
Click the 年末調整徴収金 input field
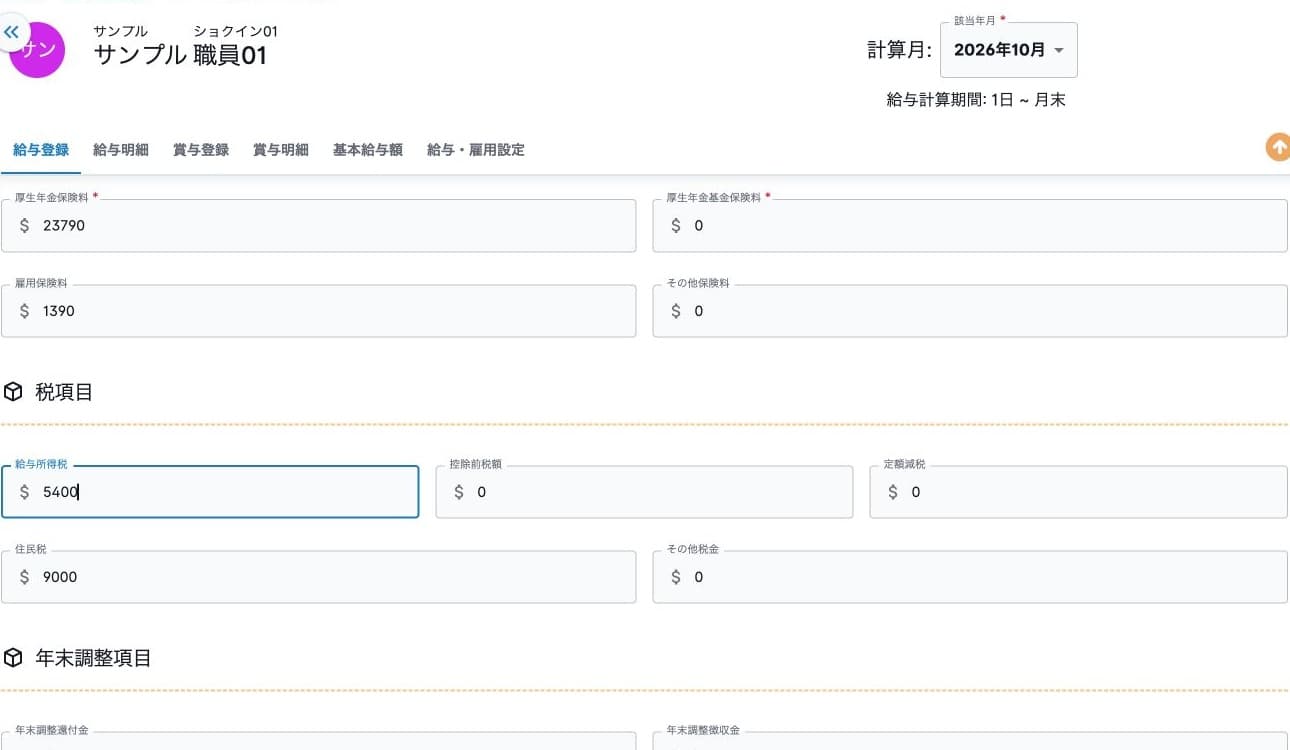point(970,741)
